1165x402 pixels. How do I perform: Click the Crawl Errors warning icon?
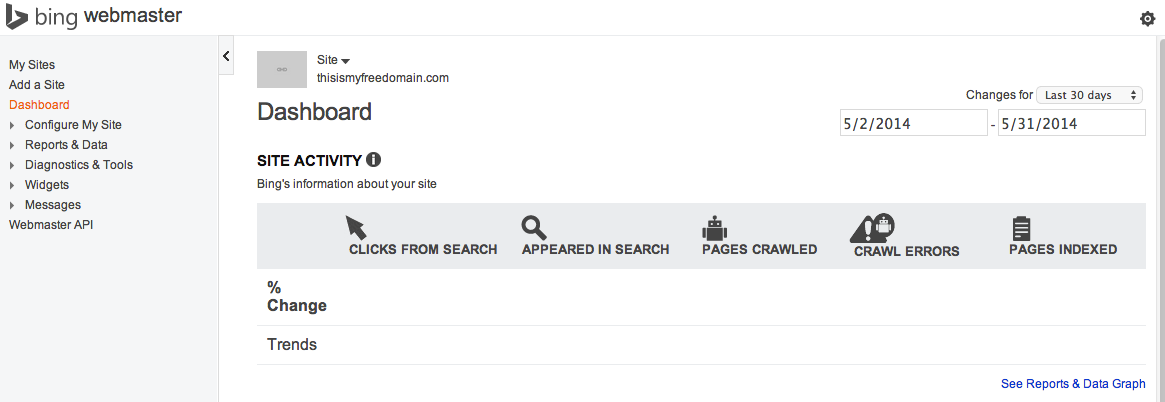coord(872,228)
